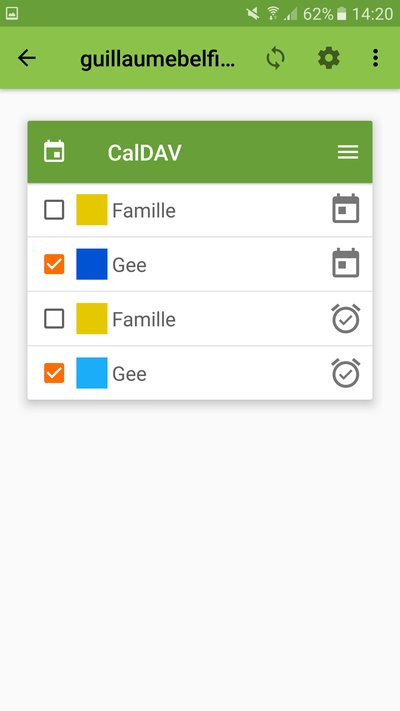Click task alarm icon on light blue Gee row
Image resolution: width=400 pixels, height=711 pixels.
coord(346,373)
